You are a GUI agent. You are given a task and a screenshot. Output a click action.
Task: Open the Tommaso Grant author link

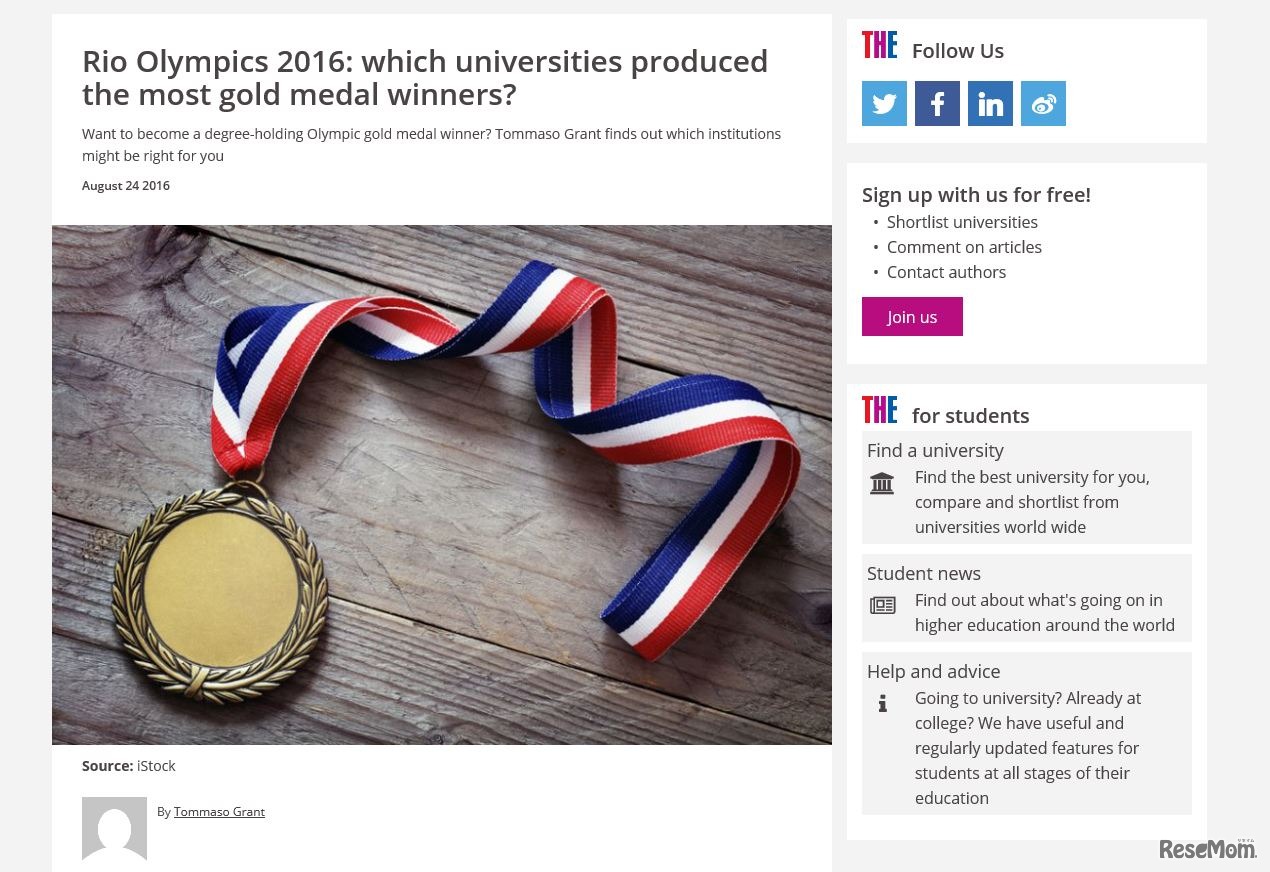click(x=219, y=811)
